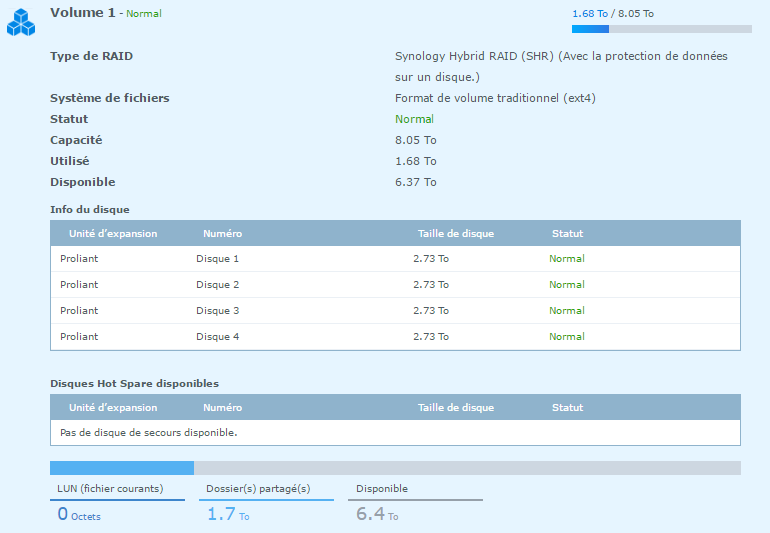The image size is (770, 533).
Task: Click the green Normal value beside Statut
Action: tap(414, 119)
